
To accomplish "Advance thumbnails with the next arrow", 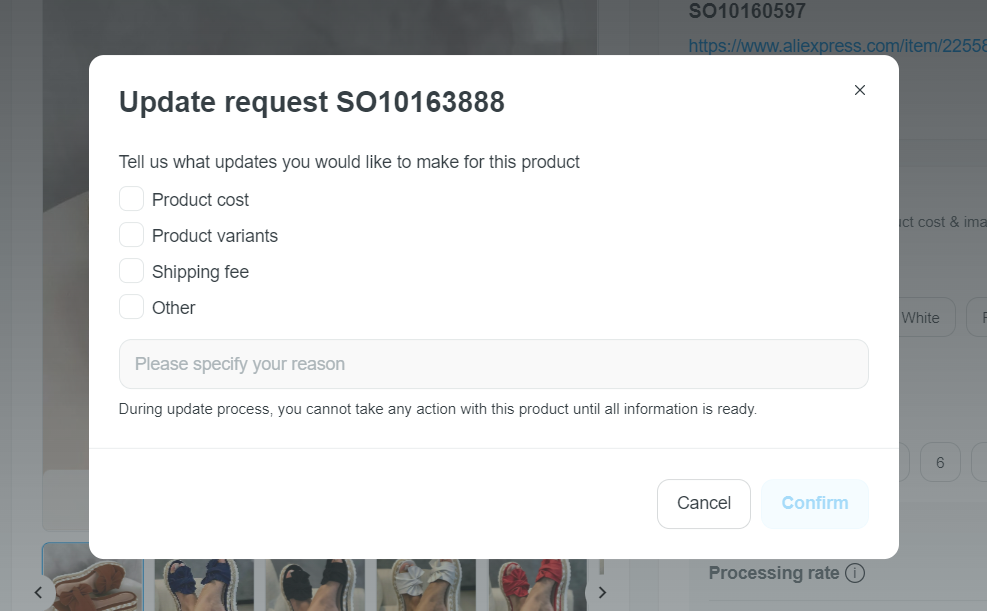I will [x=602, y=592].
